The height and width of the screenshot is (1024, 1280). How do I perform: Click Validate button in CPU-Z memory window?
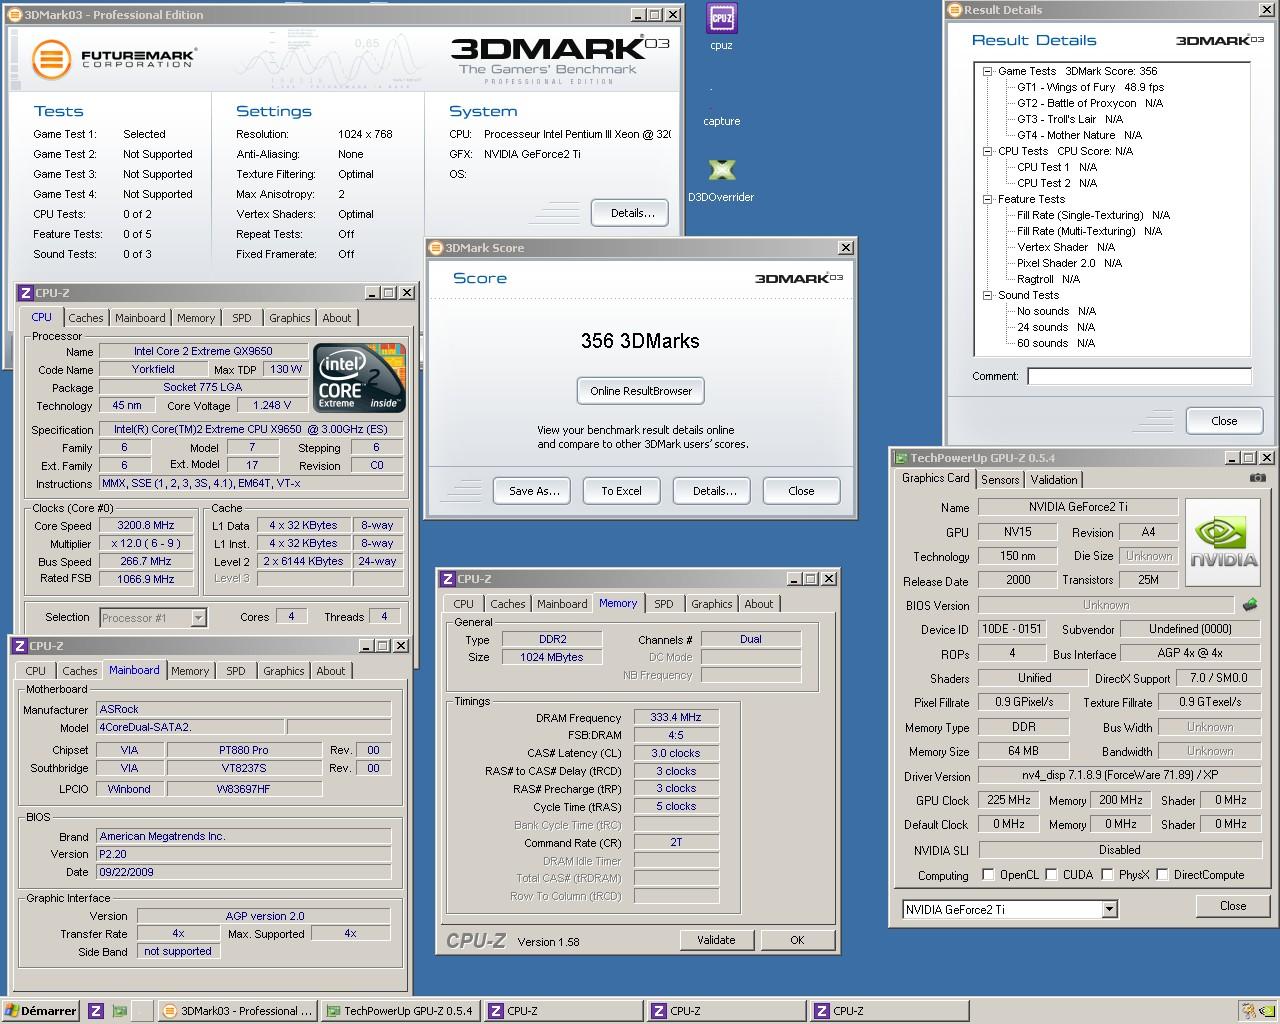716,940
